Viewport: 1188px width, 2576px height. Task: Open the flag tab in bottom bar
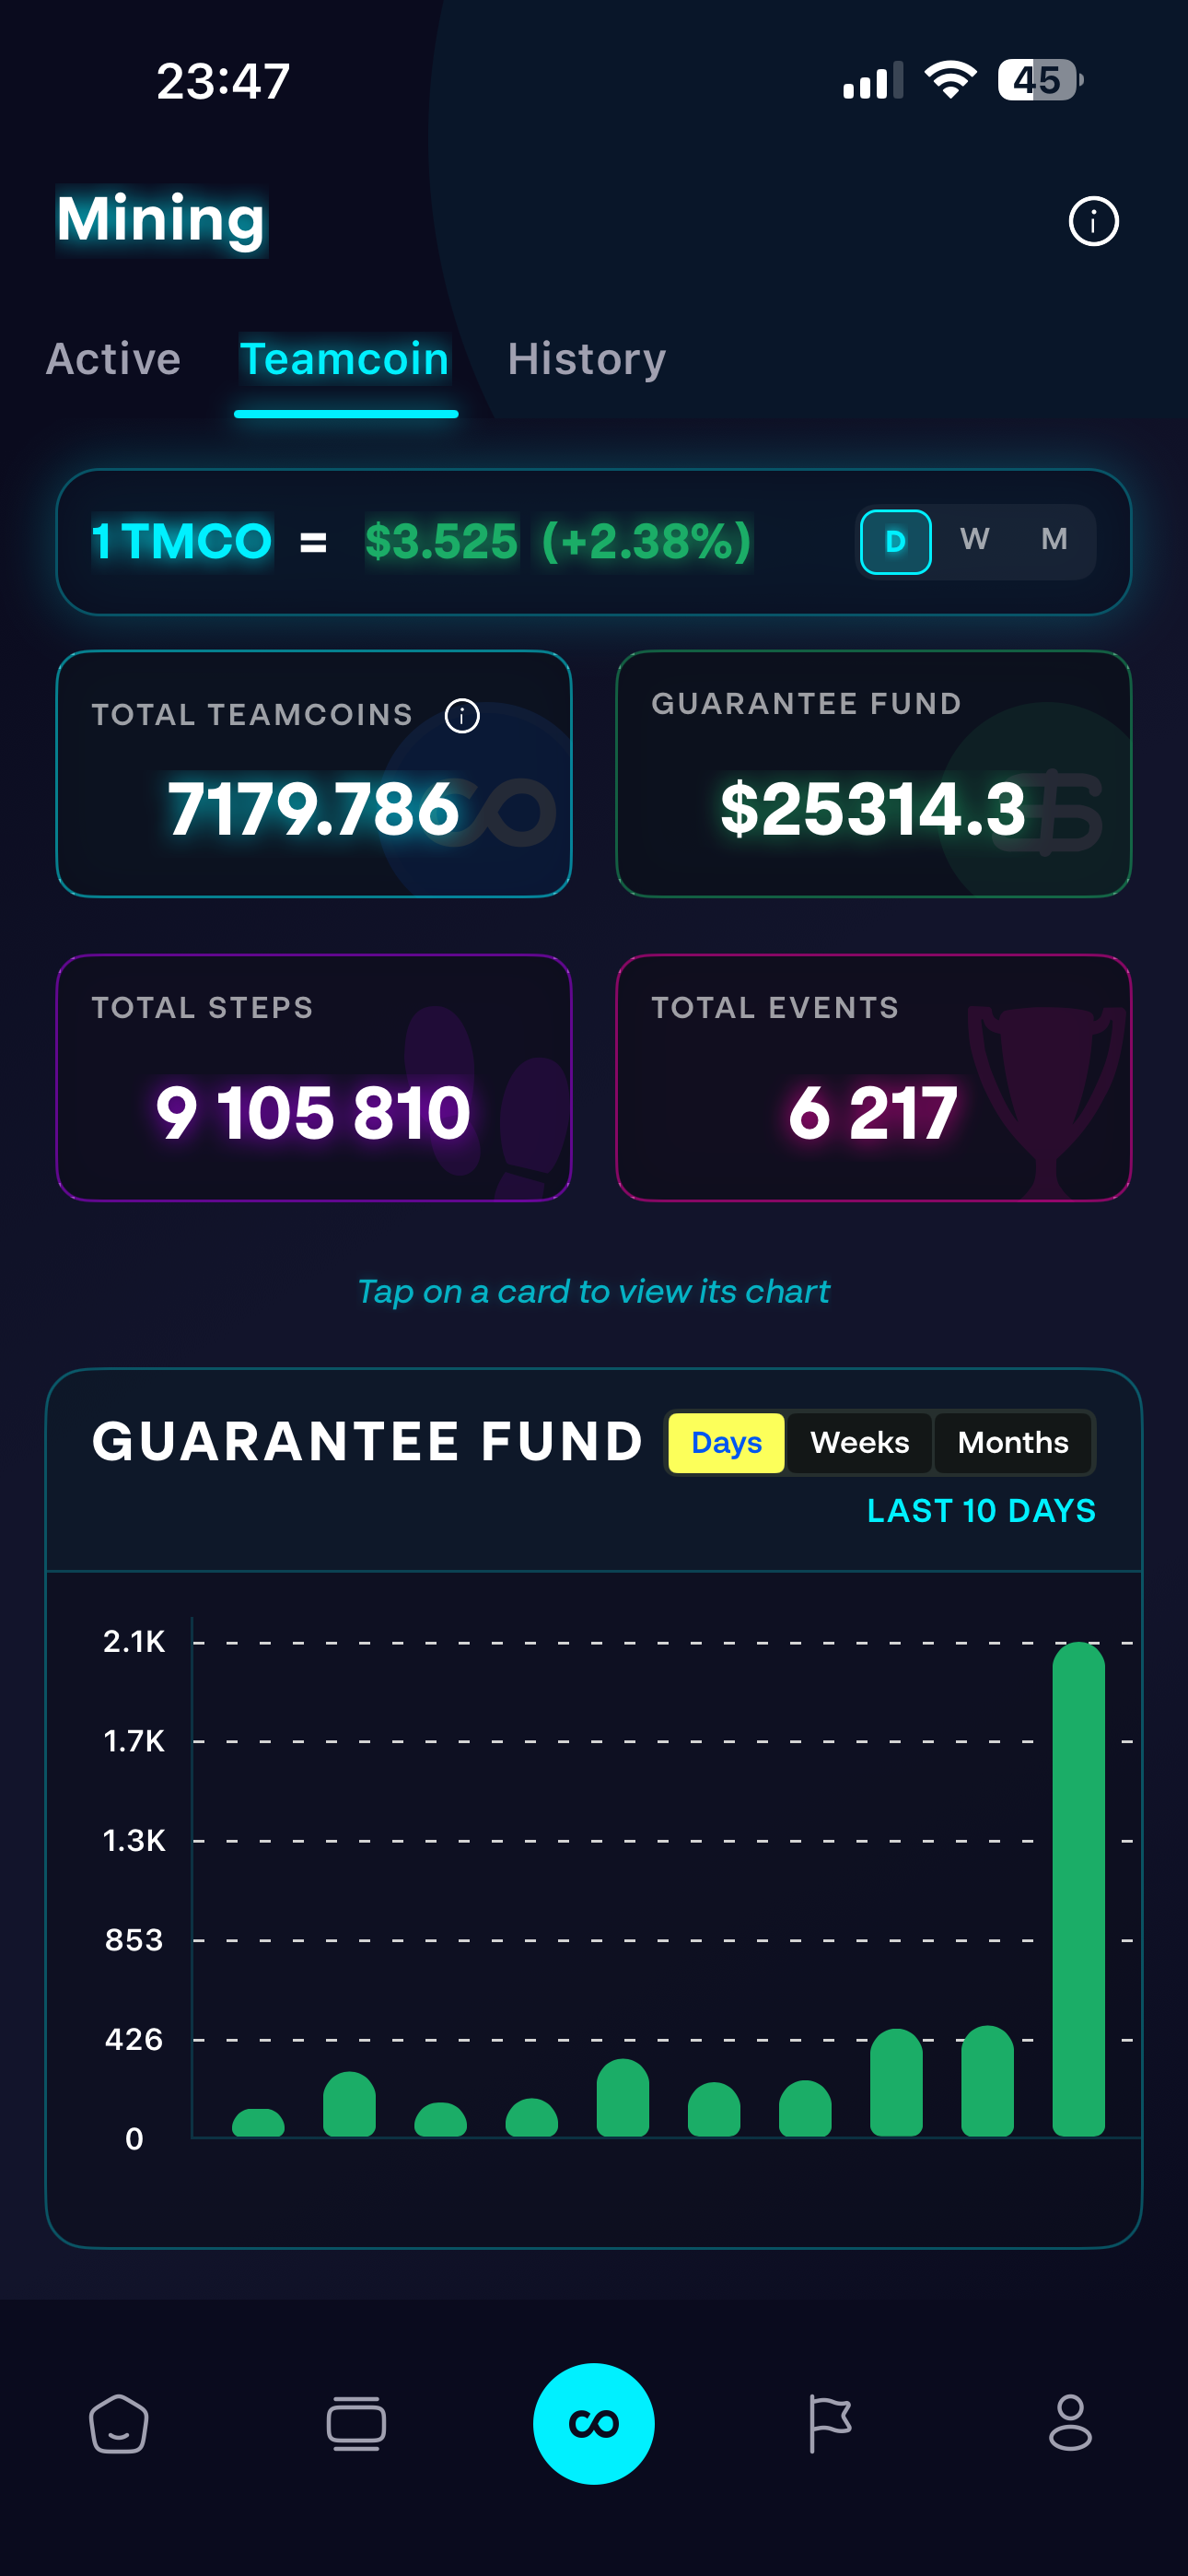click(x=829, y=2423)
